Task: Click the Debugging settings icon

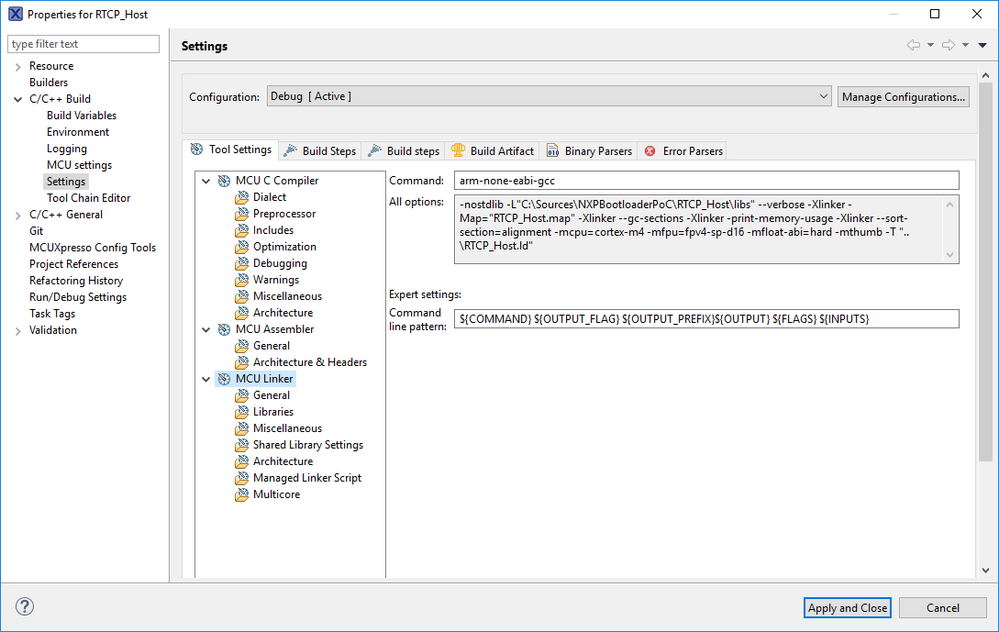Action: (242, 263)
